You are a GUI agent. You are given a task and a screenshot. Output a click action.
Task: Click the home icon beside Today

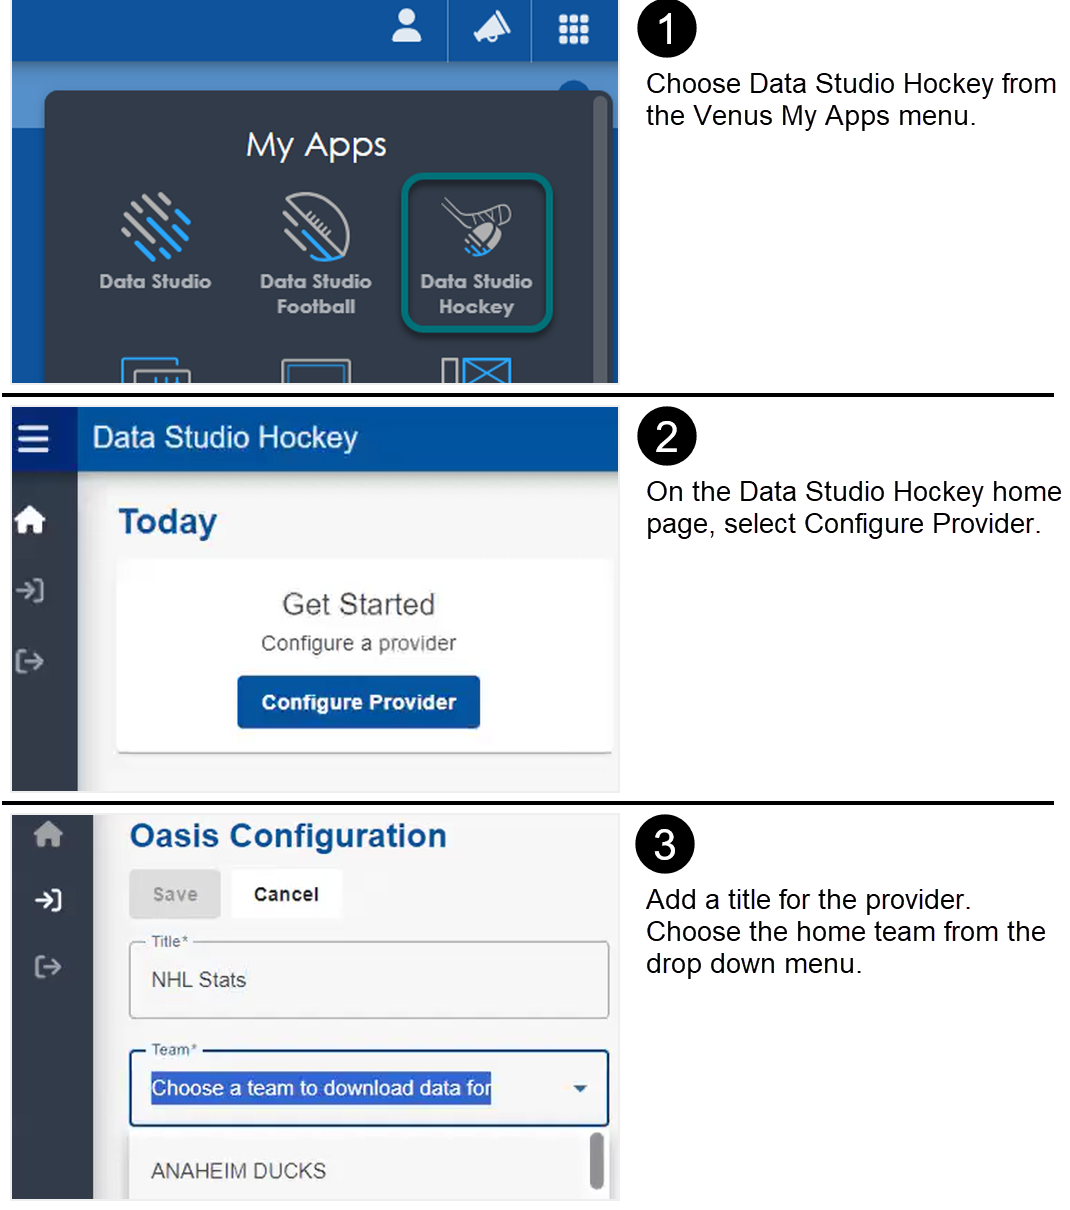pyautogui.click(x=30, y=520)
